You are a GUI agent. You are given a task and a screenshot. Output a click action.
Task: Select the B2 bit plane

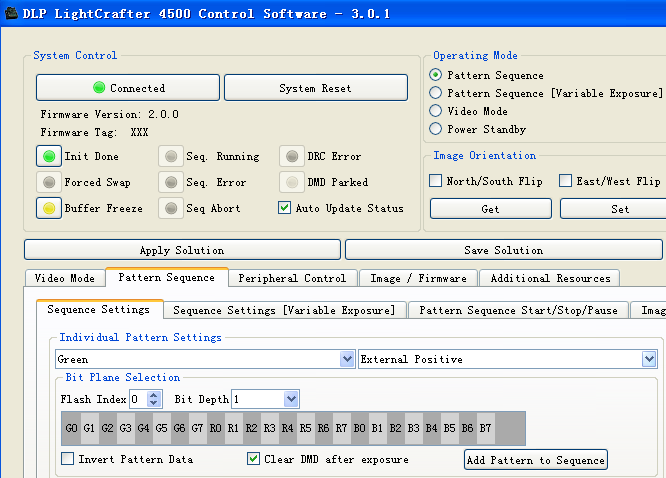coord(395,428)
